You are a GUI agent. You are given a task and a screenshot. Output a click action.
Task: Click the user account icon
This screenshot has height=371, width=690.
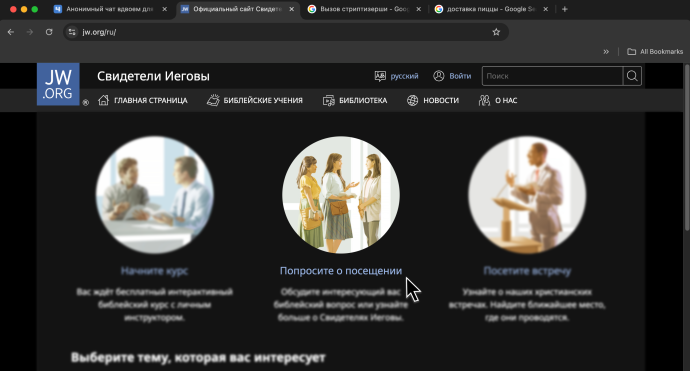439,76
